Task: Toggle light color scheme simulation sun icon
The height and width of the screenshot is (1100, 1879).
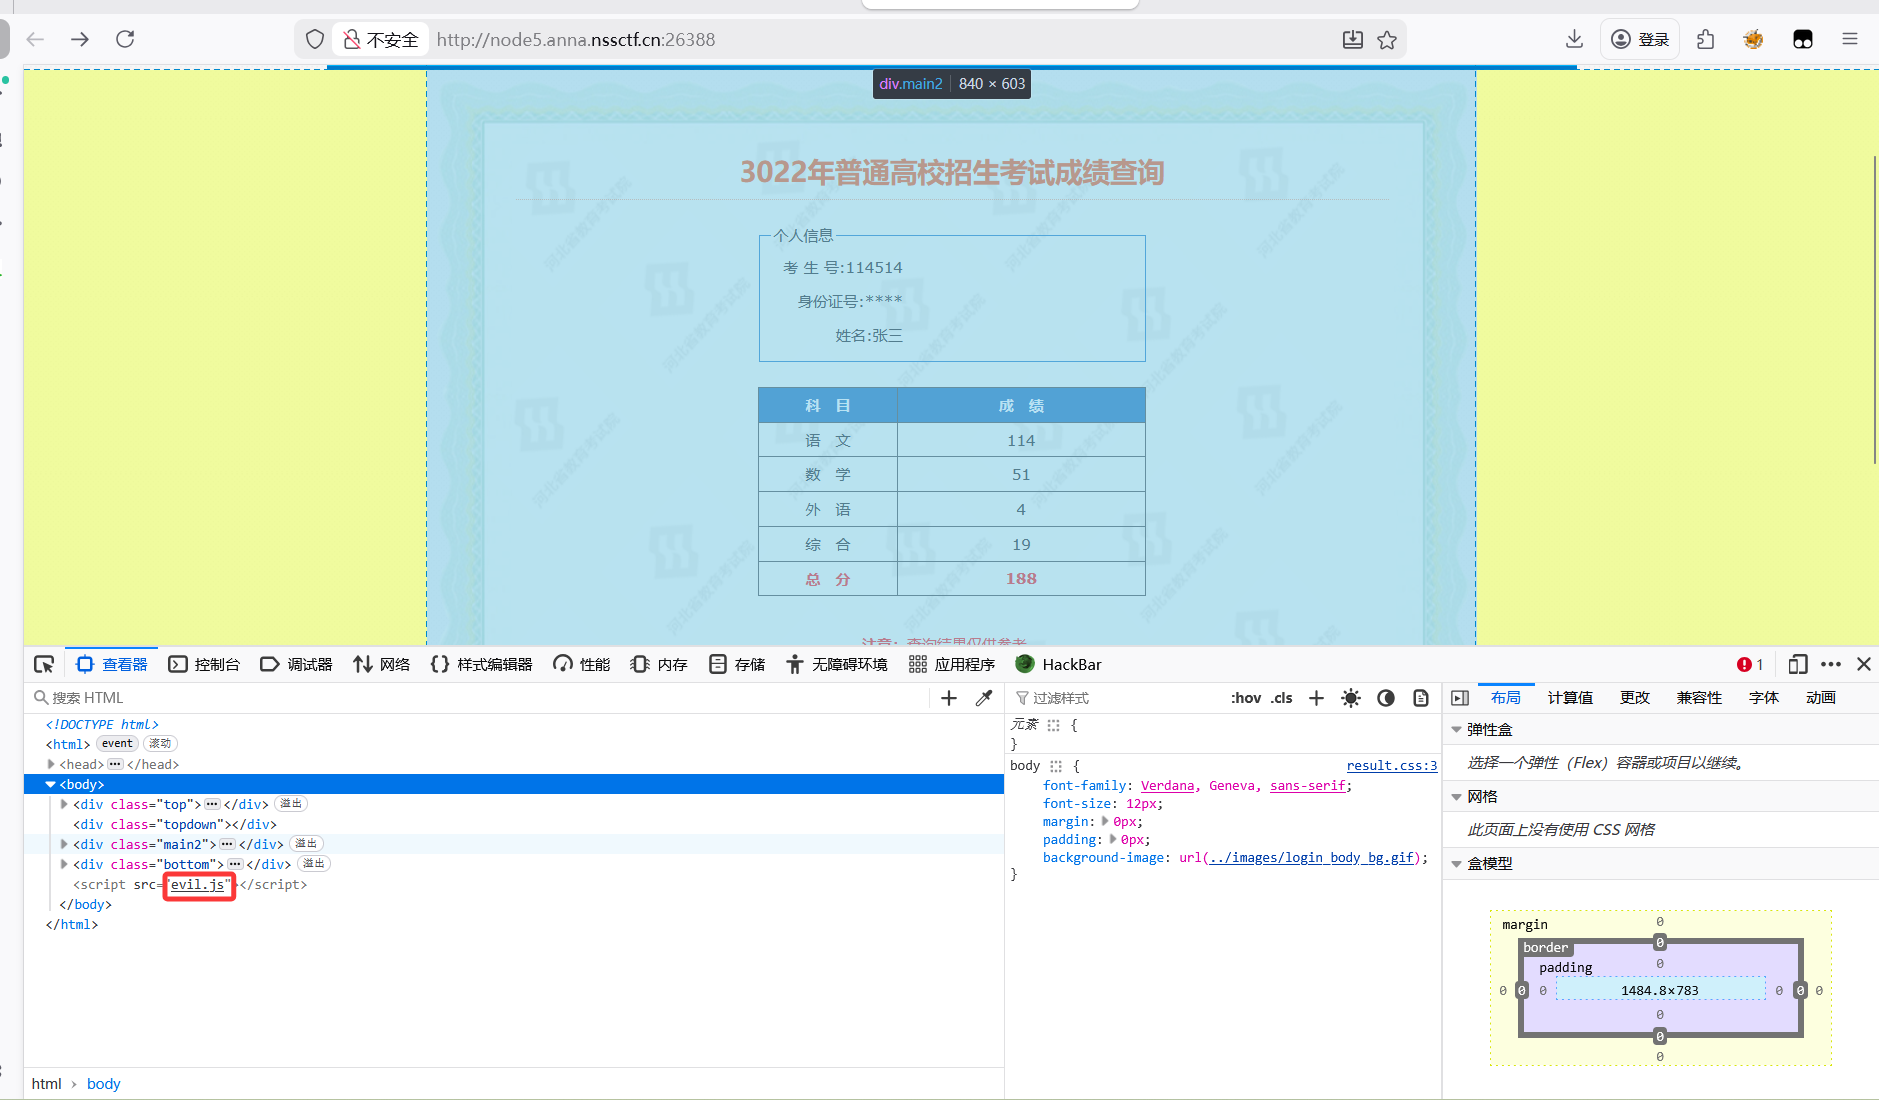Action: [x=1351, y=698]
